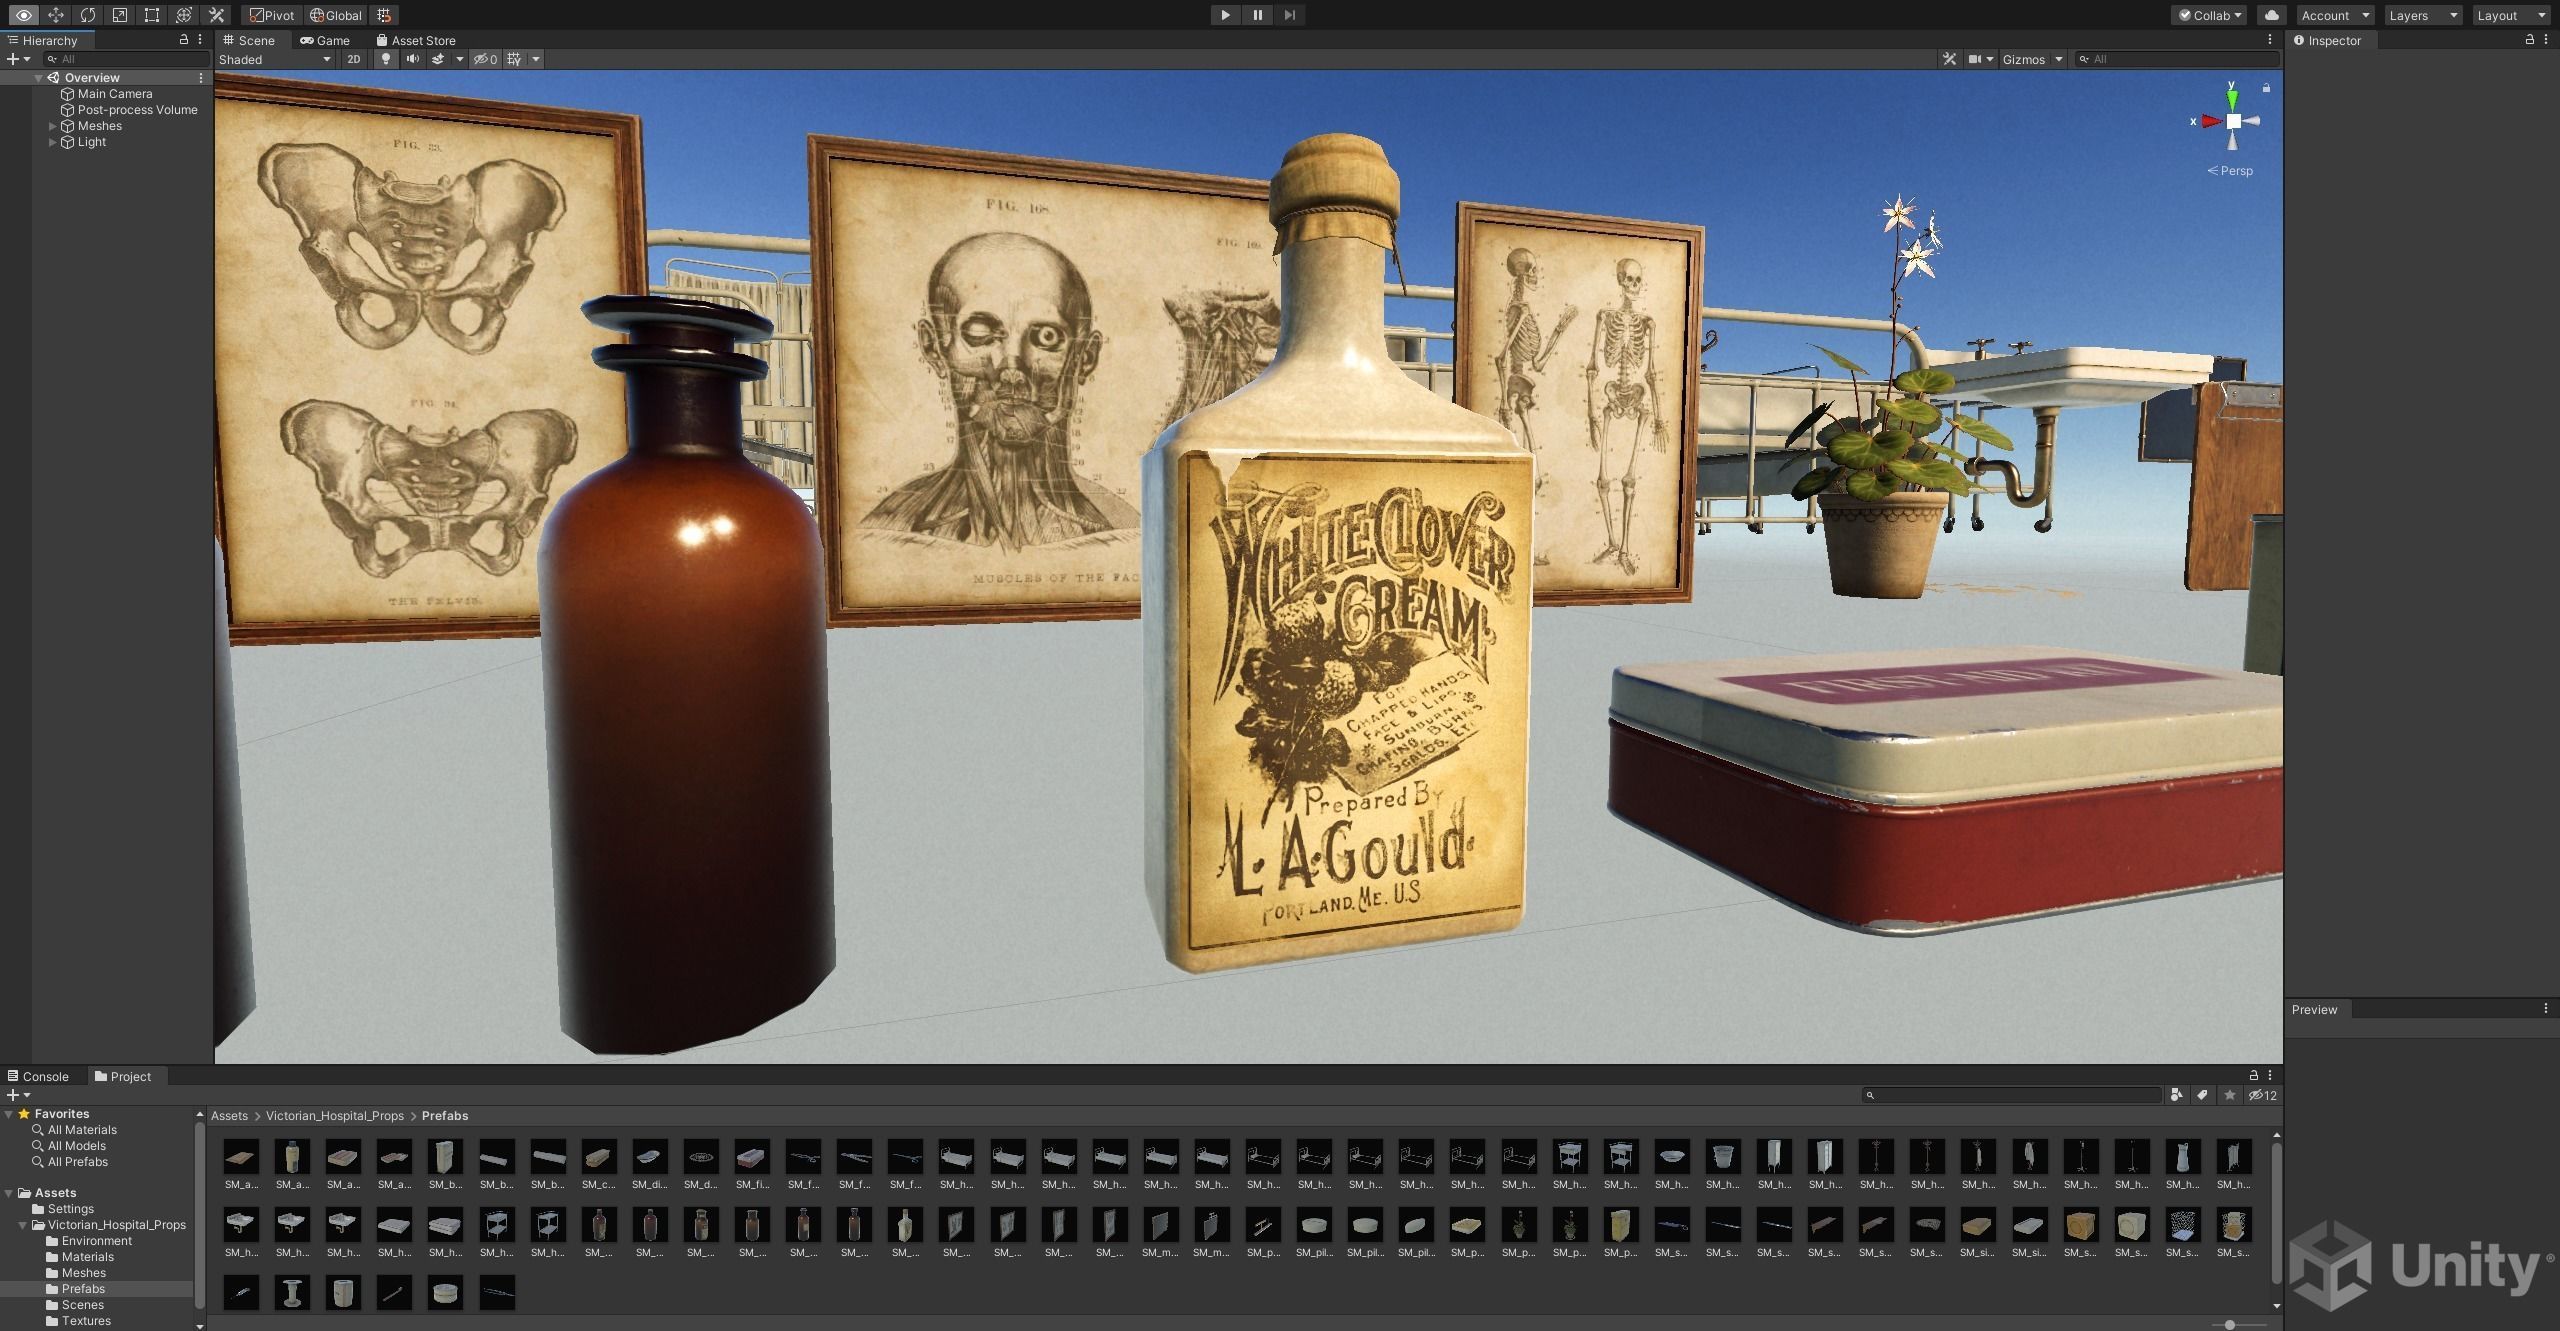Click the Step frame button
This screenshot has height=1331, width=2560.
click(x=1289, y=15)
